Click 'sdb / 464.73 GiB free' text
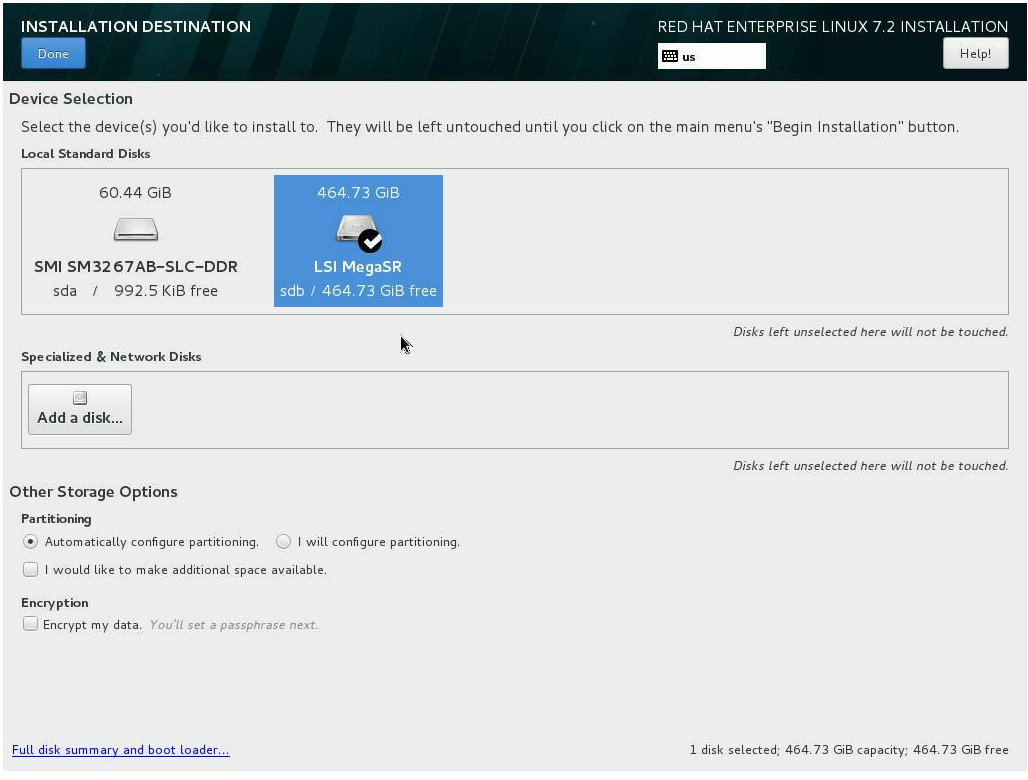 click(358, 291)
